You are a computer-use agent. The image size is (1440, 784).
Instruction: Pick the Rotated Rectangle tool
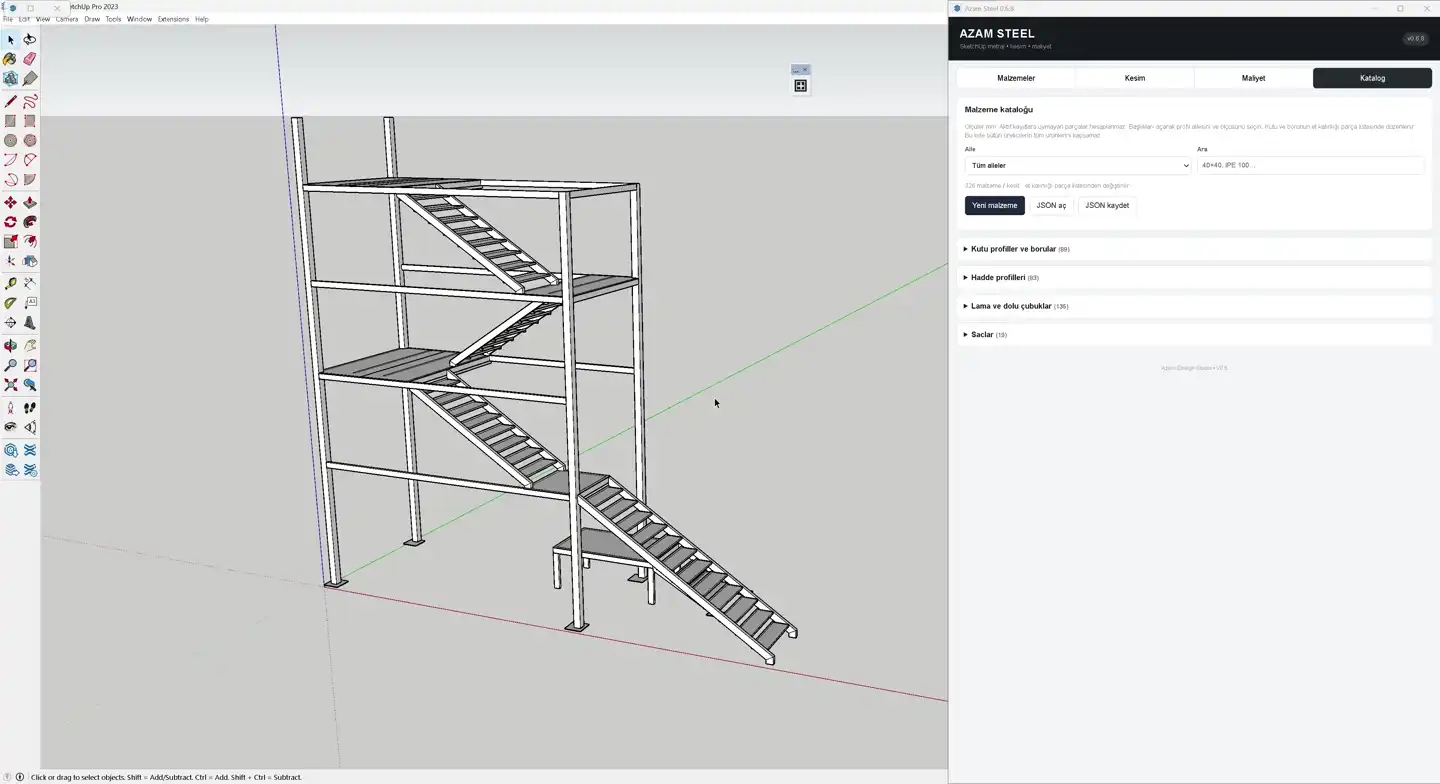[30, 121]
